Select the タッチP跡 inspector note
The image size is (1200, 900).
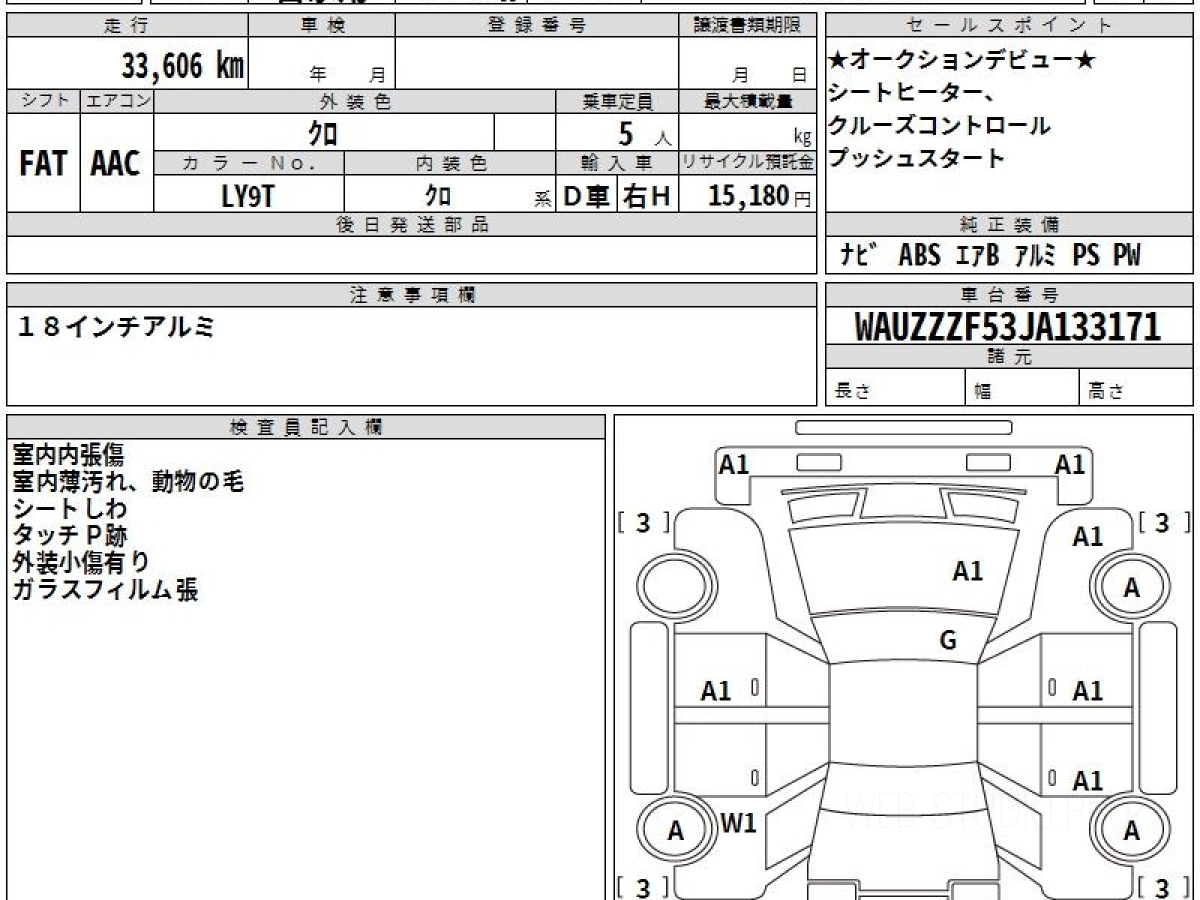[70, 536]
